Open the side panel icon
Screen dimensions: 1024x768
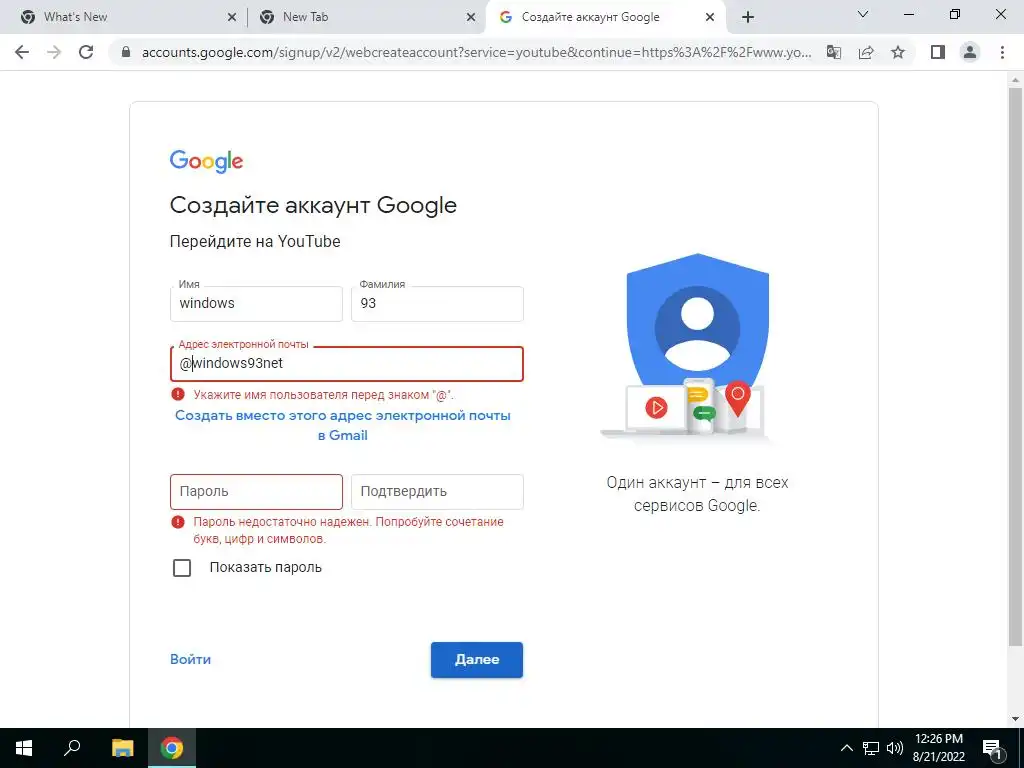pos(938,52)
